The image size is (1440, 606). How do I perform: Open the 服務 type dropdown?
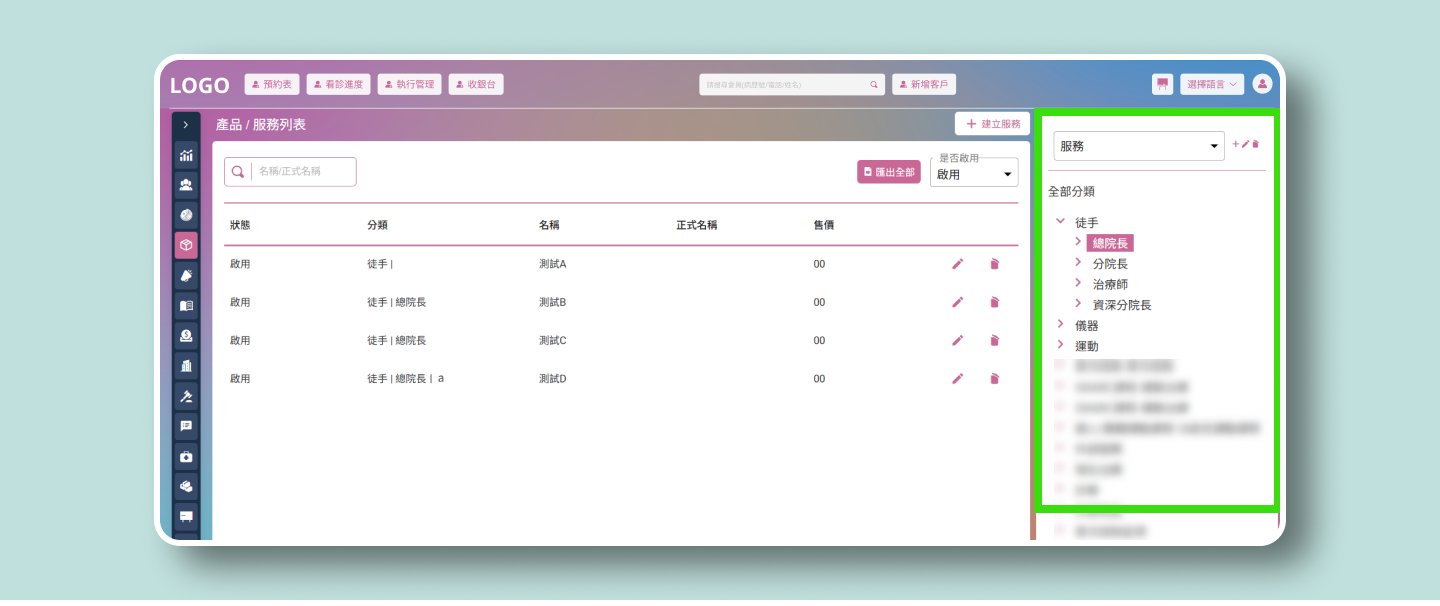click(1138, 146)
